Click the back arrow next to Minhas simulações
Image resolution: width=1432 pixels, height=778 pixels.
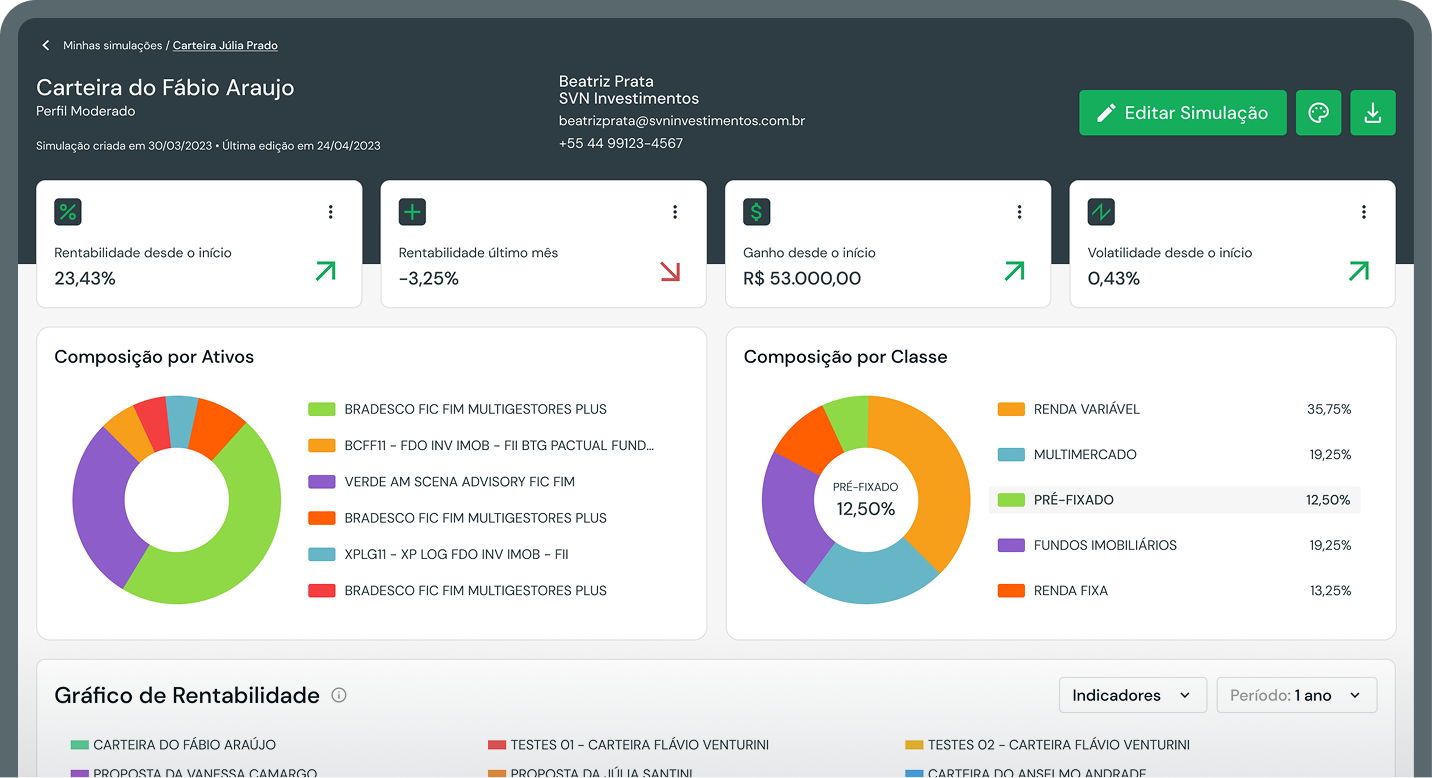[x=45, y=45]
